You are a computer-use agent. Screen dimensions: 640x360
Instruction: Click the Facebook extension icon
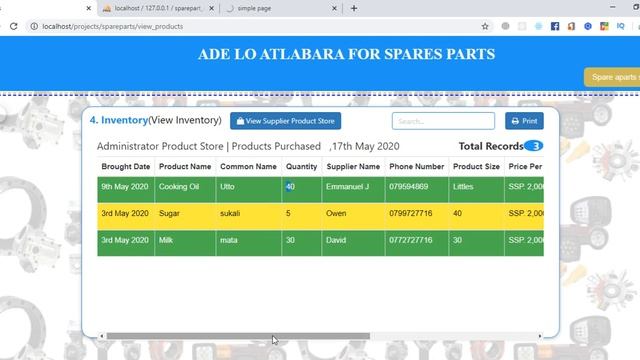click(555, 26)
